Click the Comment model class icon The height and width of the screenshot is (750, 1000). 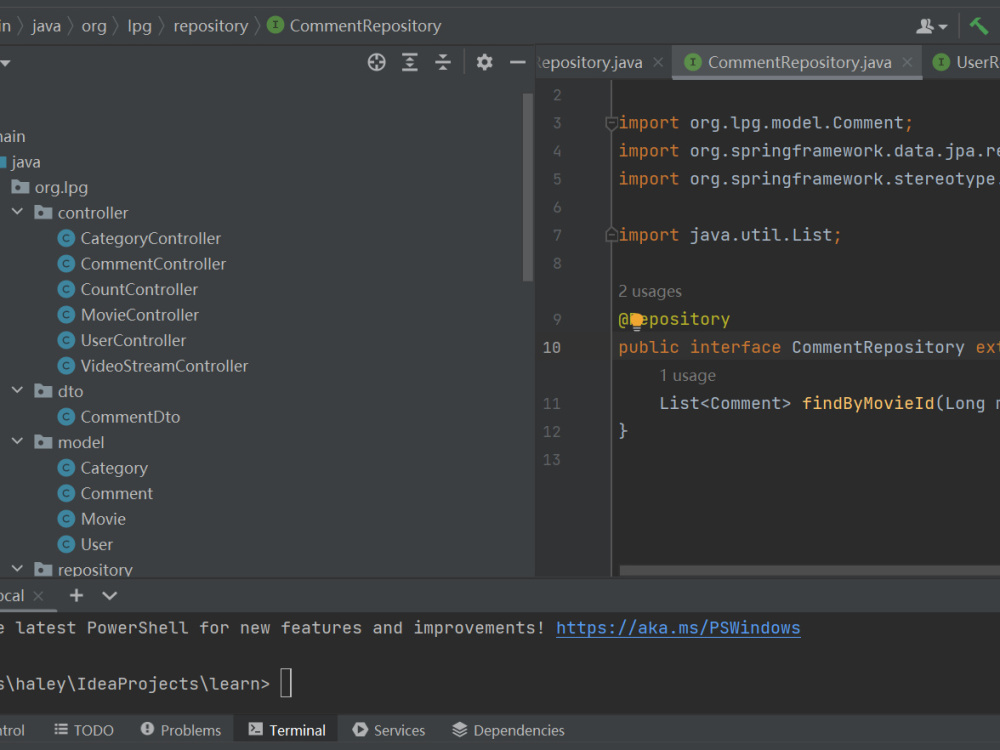pos(66,494)
